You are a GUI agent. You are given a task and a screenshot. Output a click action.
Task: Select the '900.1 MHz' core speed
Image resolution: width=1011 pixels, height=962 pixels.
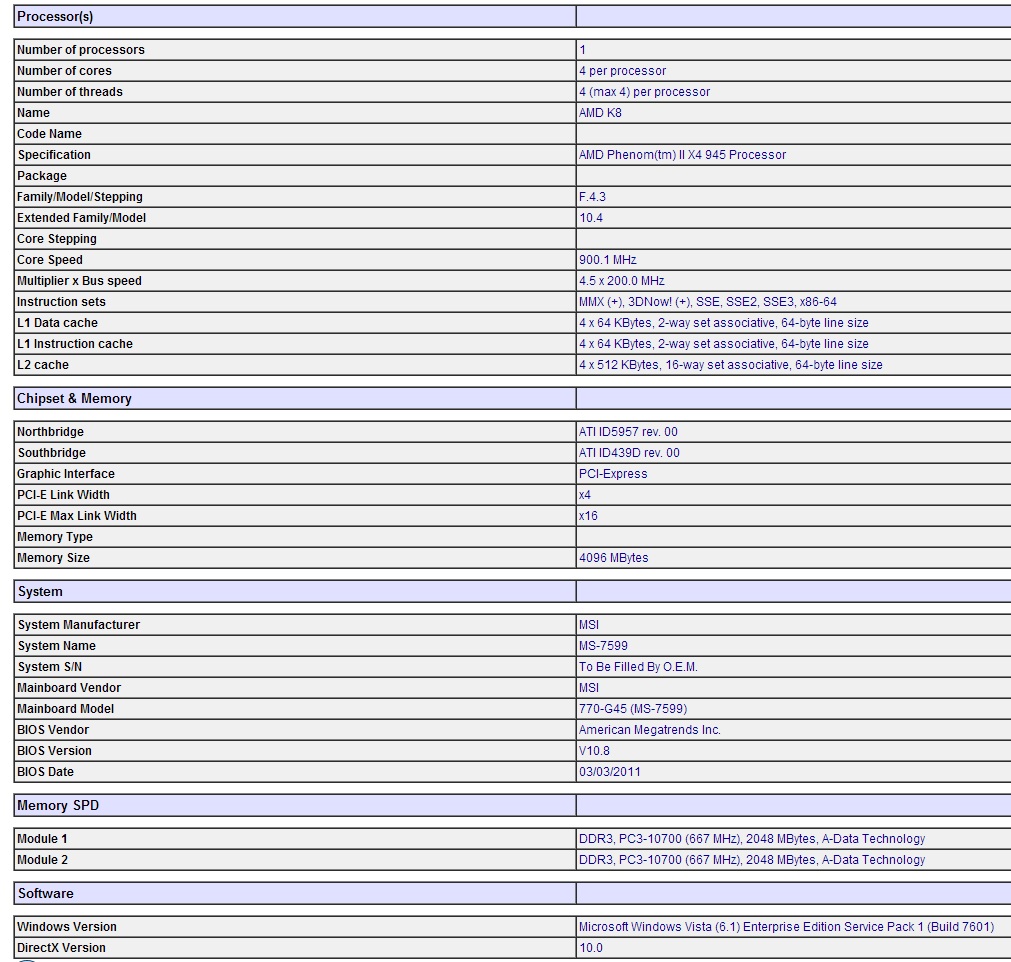pos(607,260)
